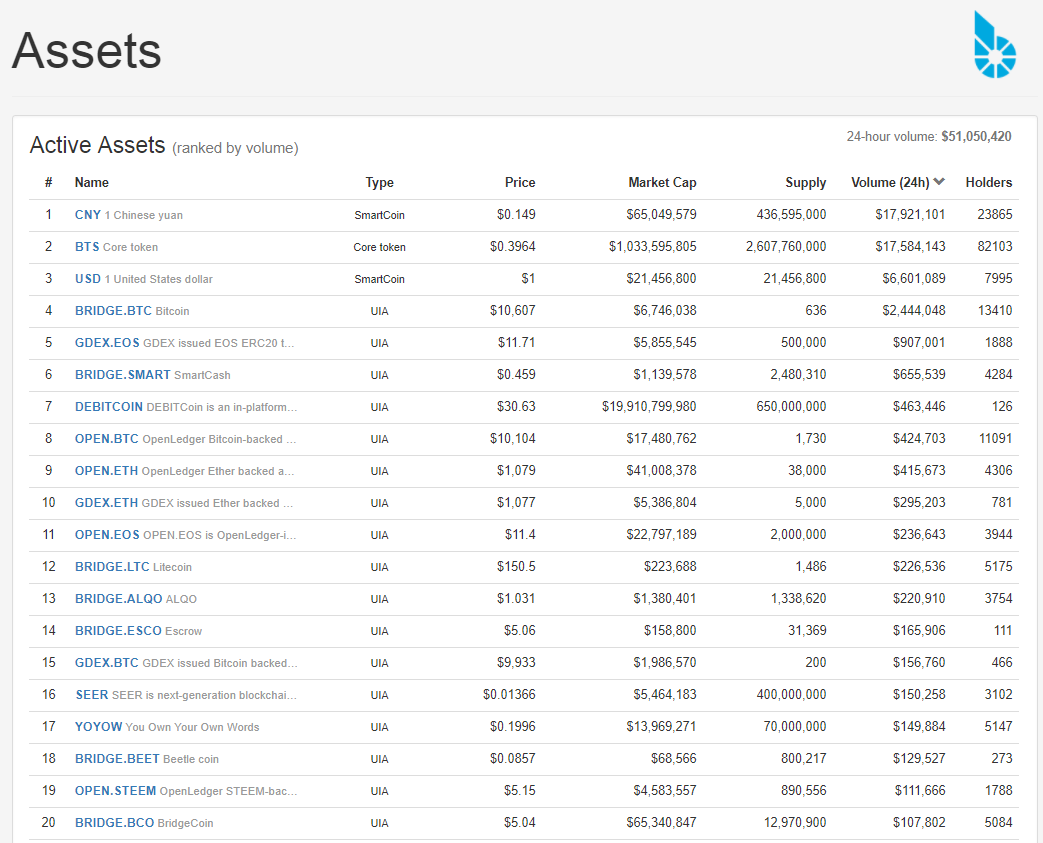Image resolution: width=1043 pixels, height=843 pixels.
Task: Open the BRIDGE.ALQO asset link
Action: click(x=118, y=599)
